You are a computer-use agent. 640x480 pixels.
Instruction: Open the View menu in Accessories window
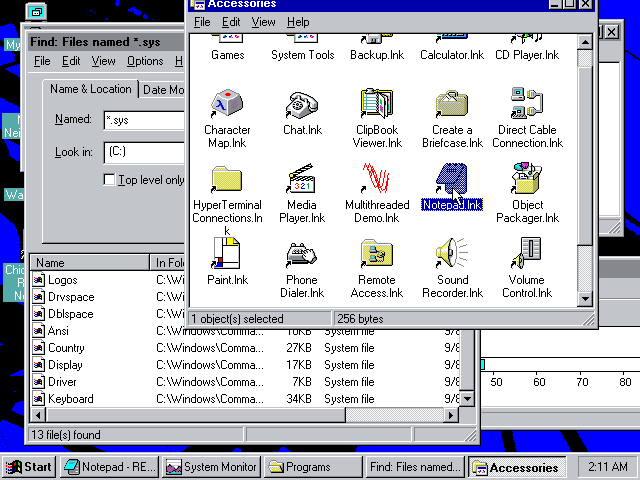point(263,22)
